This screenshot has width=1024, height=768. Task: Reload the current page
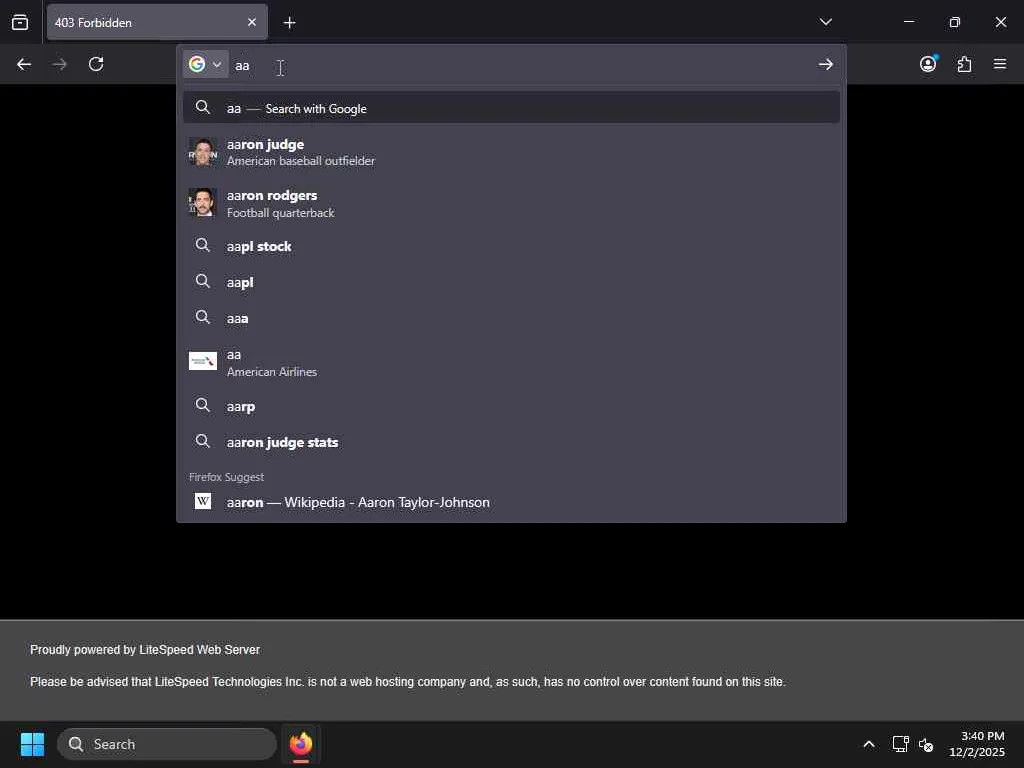coord(96,64)
